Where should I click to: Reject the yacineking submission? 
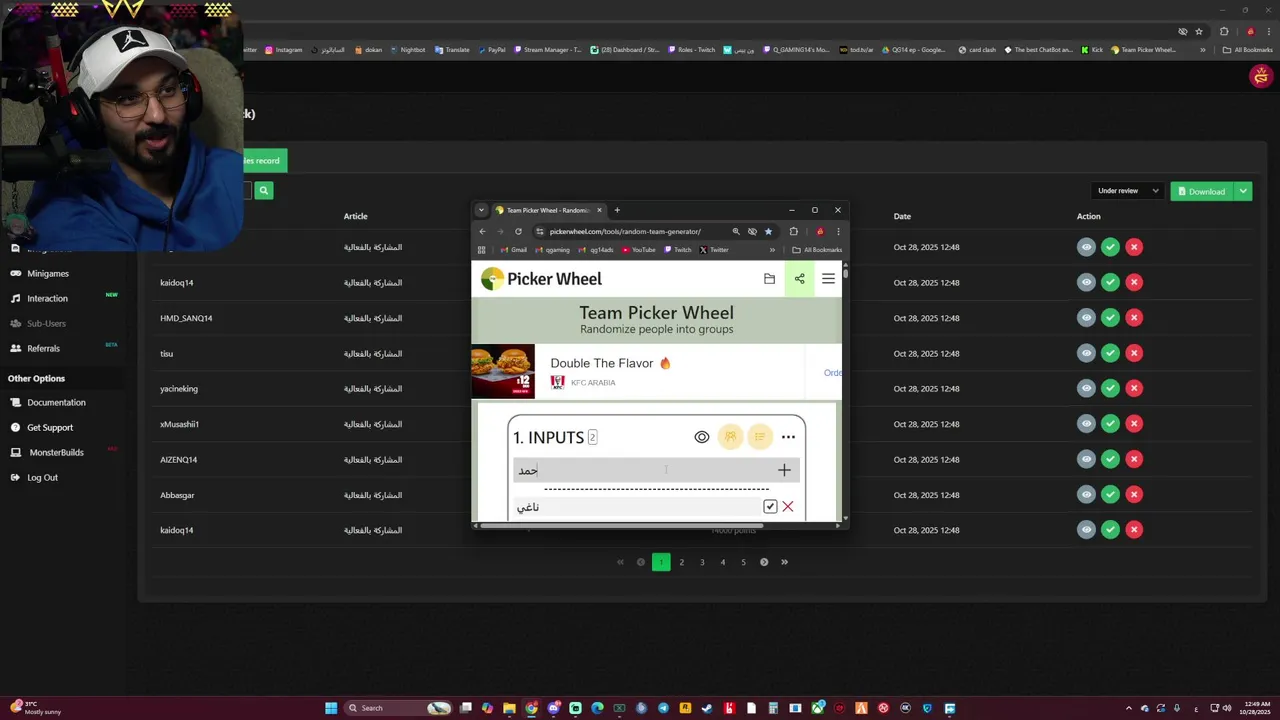click(x=1134, y=388)
